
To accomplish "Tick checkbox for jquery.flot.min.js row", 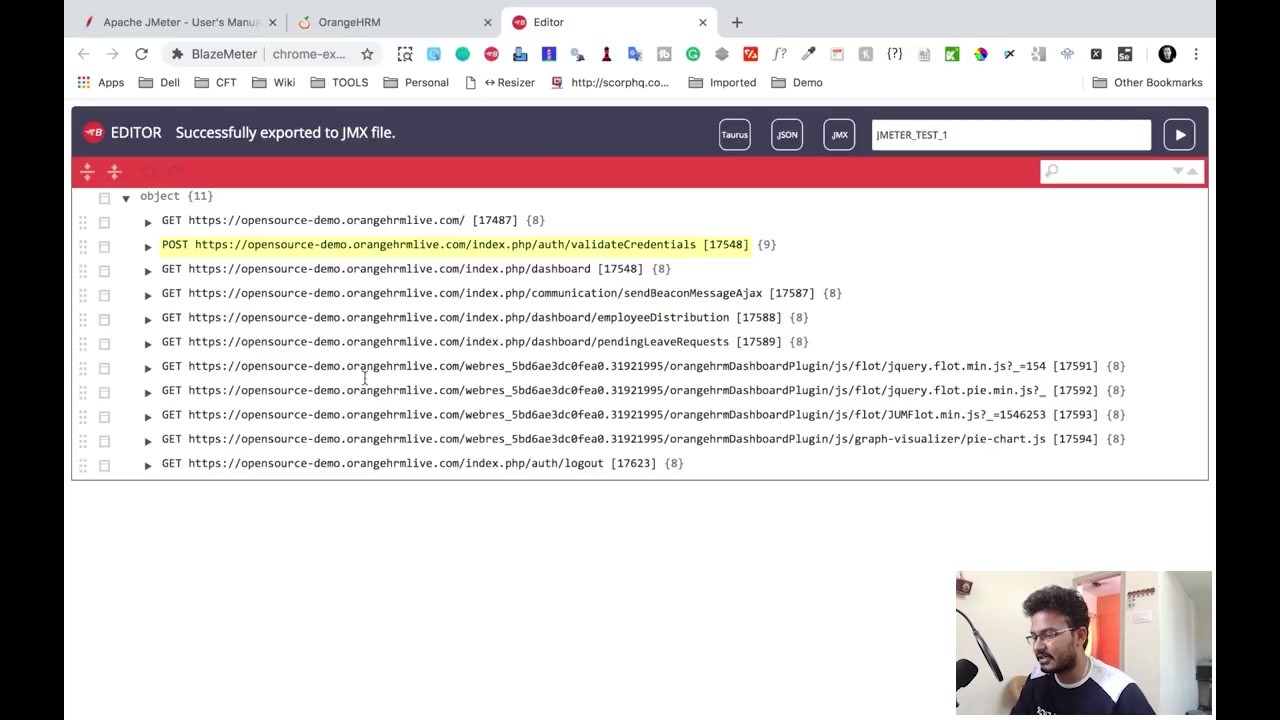I will point(104,368).
